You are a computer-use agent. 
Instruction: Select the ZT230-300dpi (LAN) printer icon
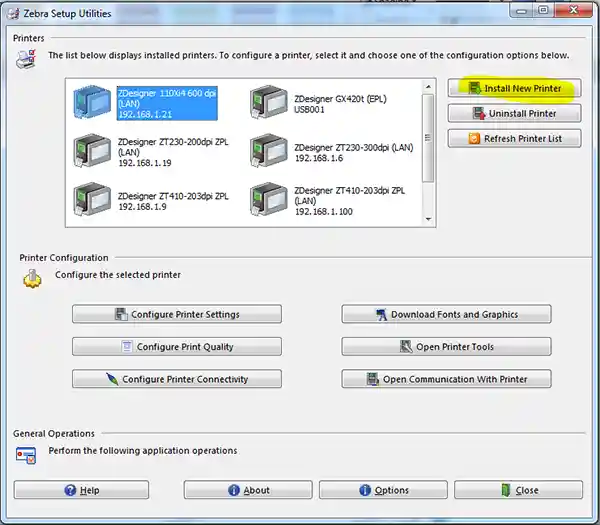click(269, 151)
